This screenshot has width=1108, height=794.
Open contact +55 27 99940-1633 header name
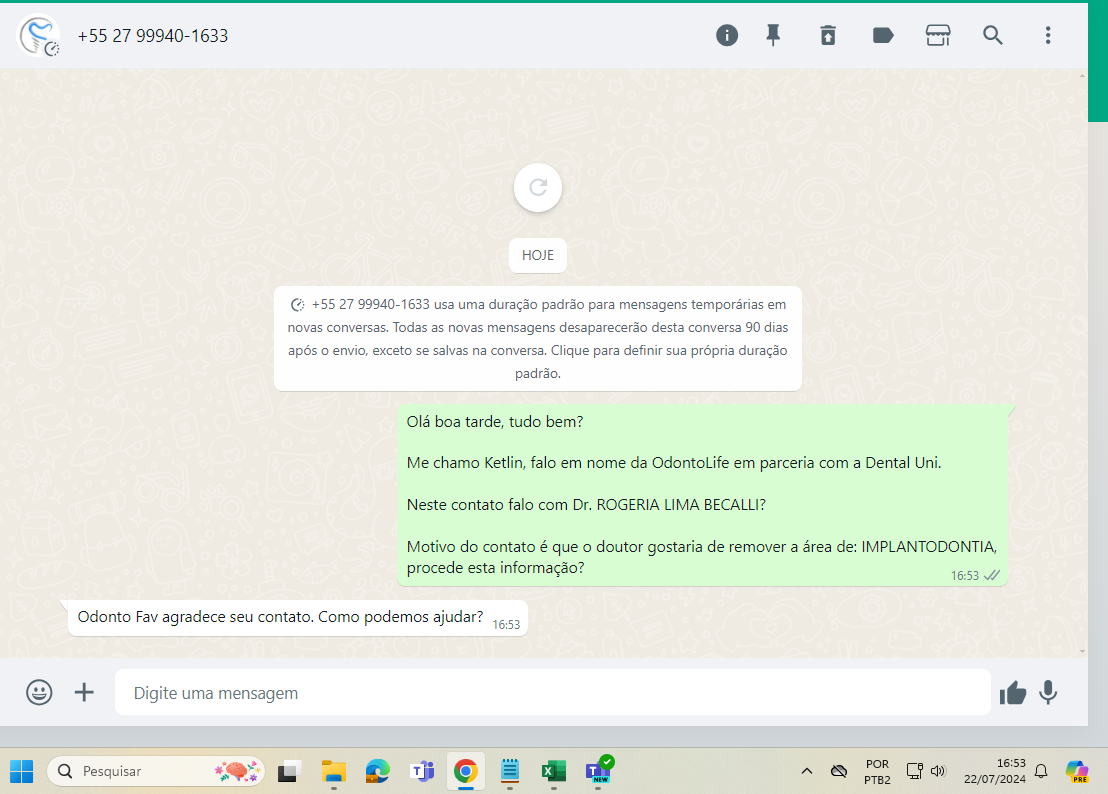pos(153,36)
